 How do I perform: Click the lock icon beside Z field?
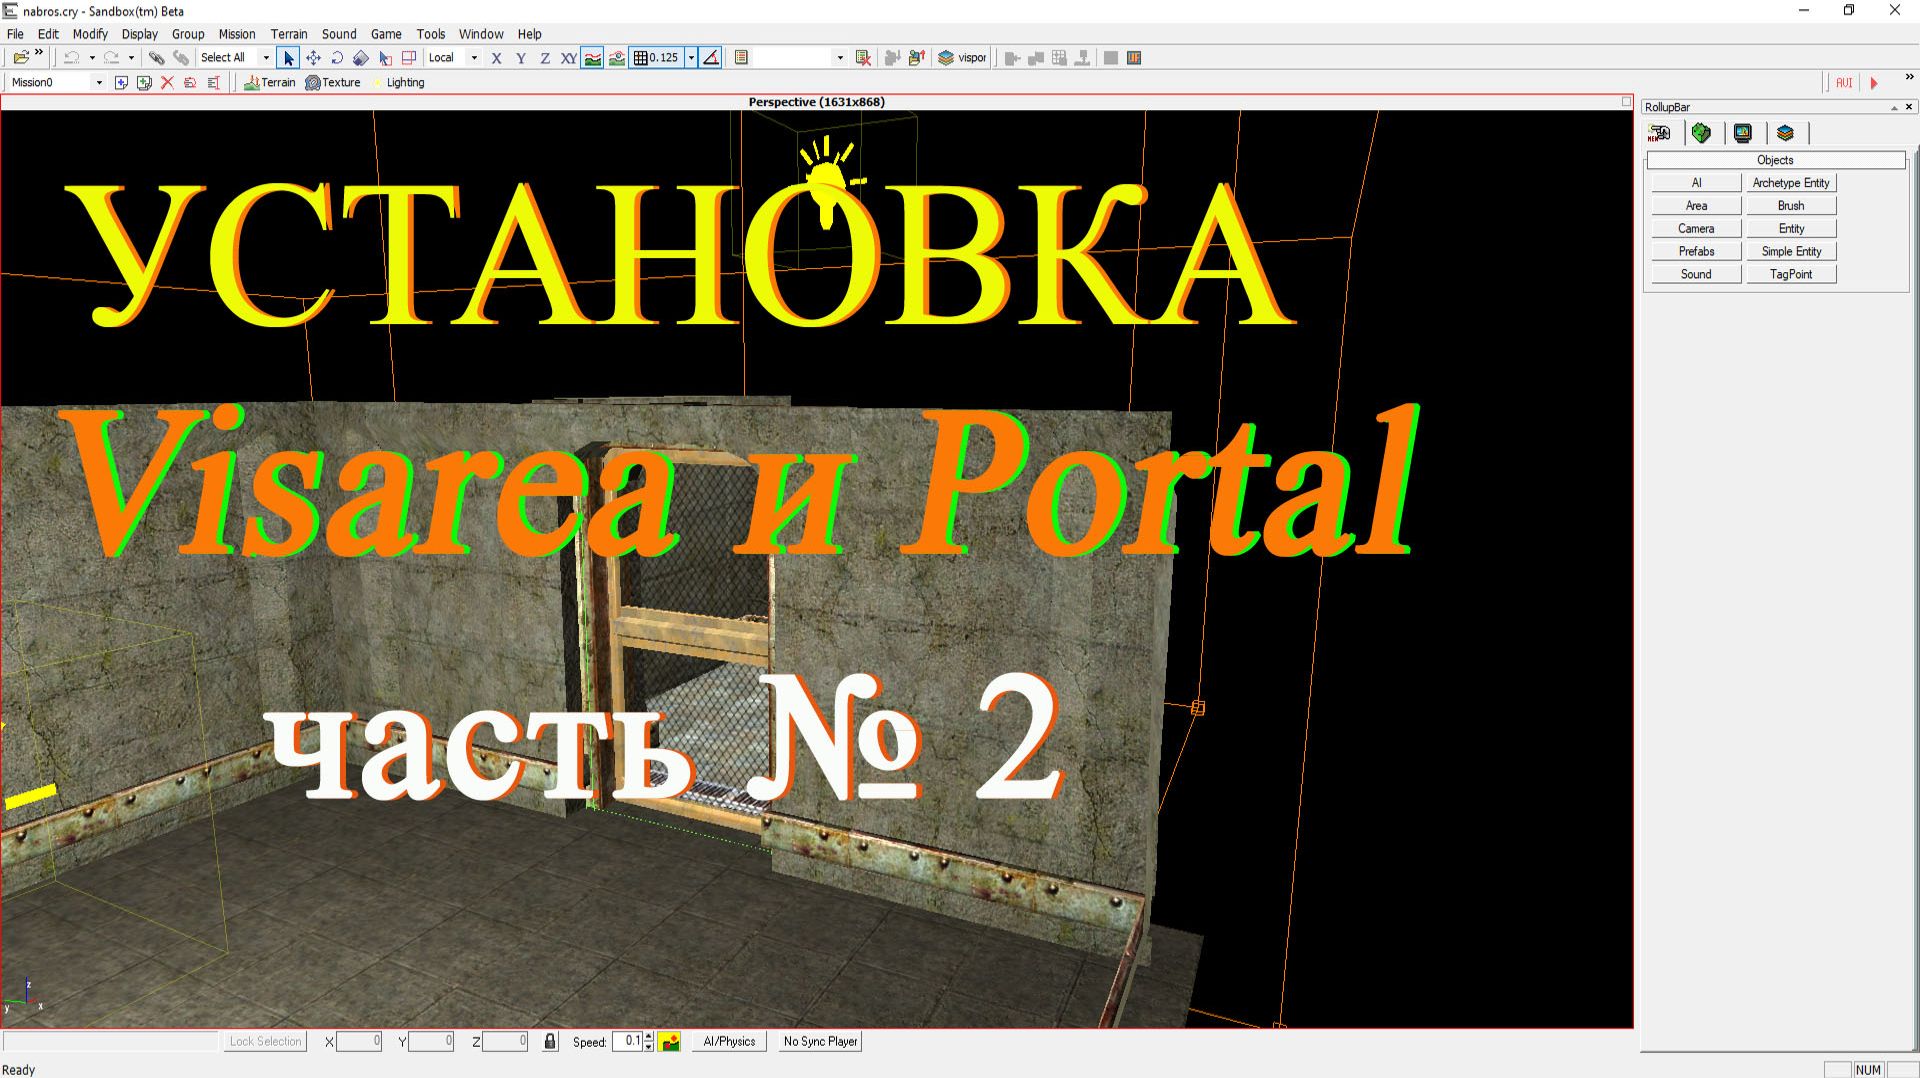[x=550, y=1041]
